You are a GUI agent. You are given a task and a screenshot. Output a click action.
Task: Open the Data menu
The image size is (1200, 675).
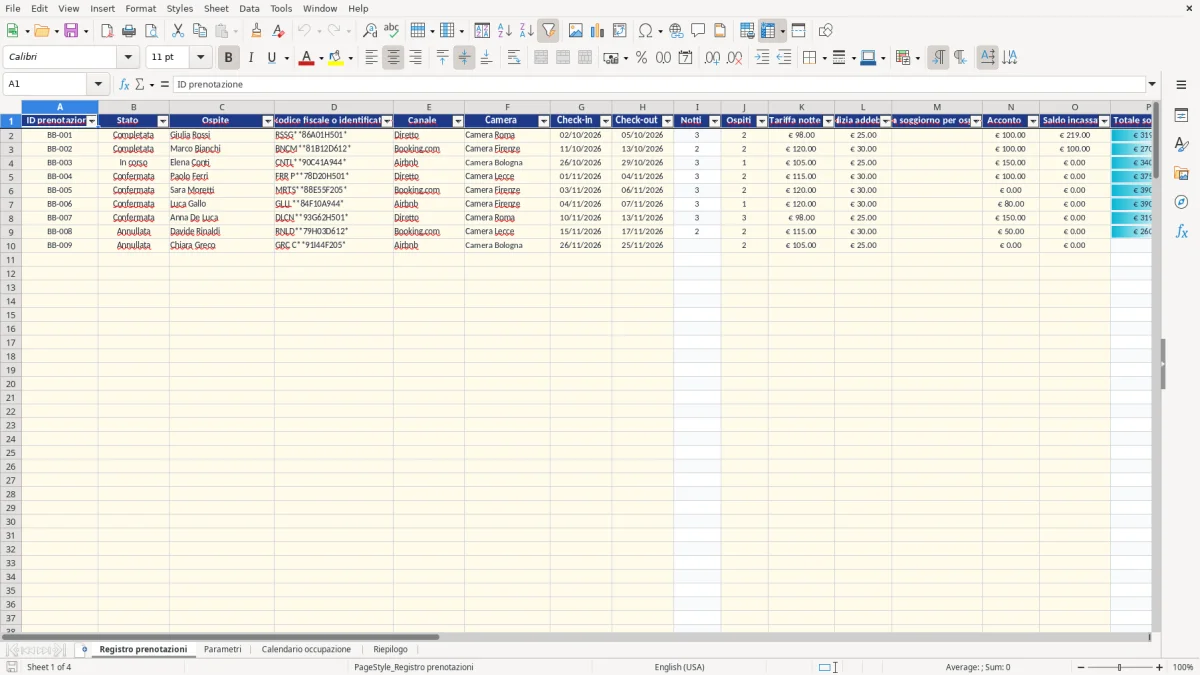249,8
